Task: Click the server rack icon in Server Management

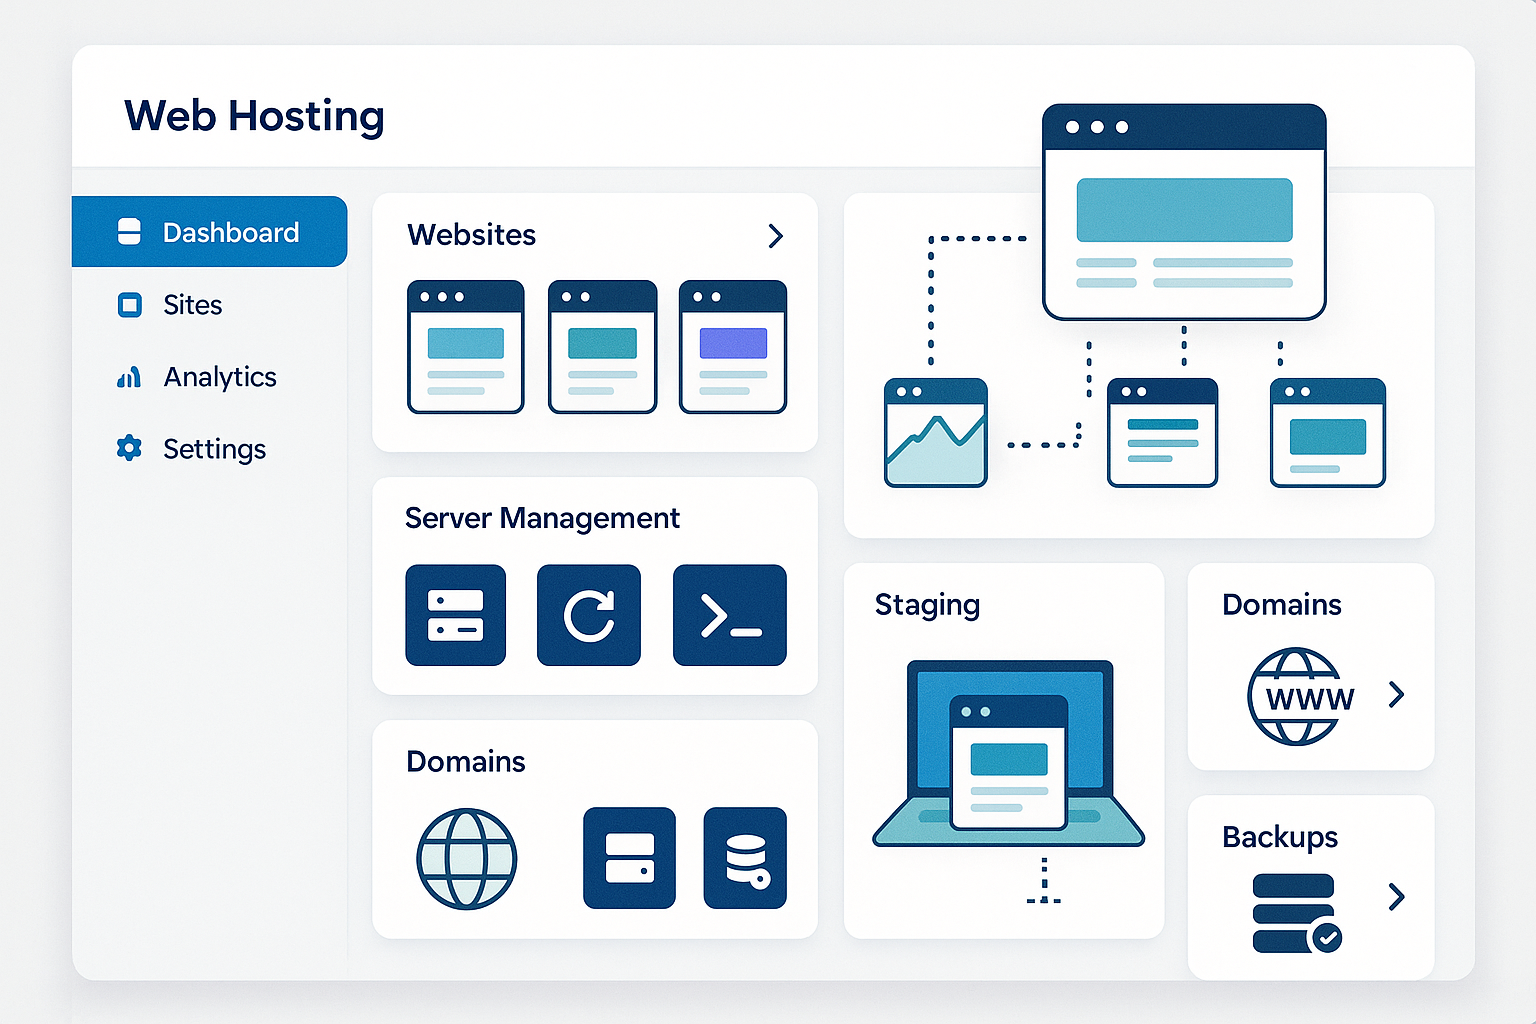Action: point(455,615)
